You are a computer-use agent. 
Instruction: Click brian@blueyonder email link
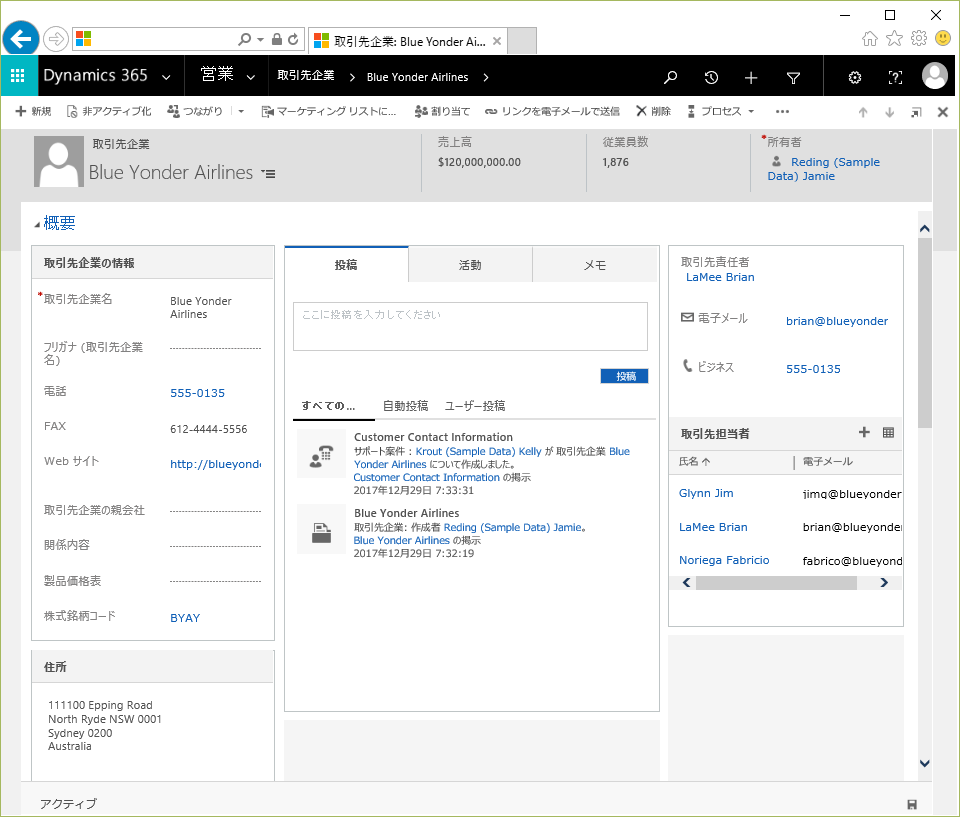[837, 321]
